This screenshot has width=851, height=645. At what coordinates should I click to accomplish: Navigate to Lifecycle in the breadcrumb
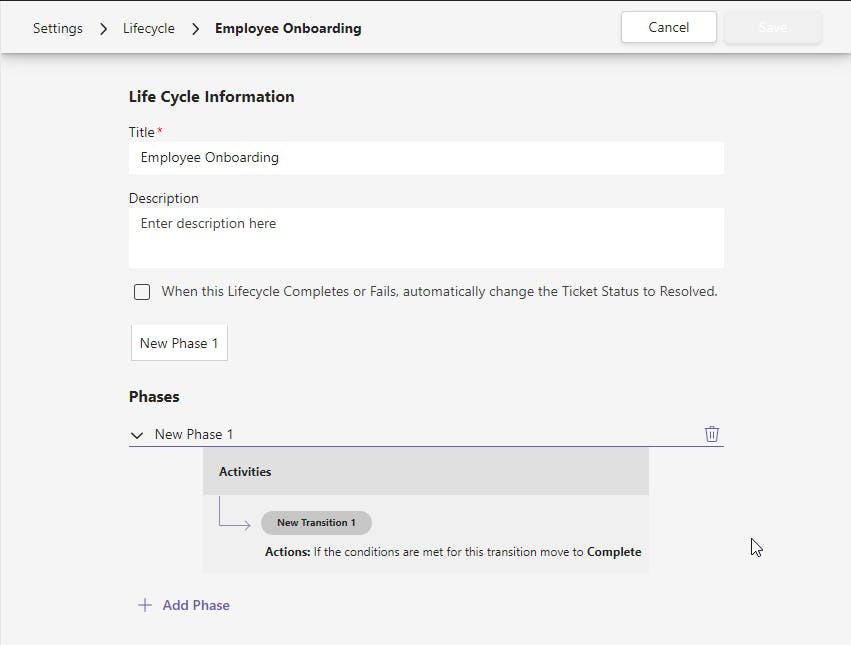149,28
